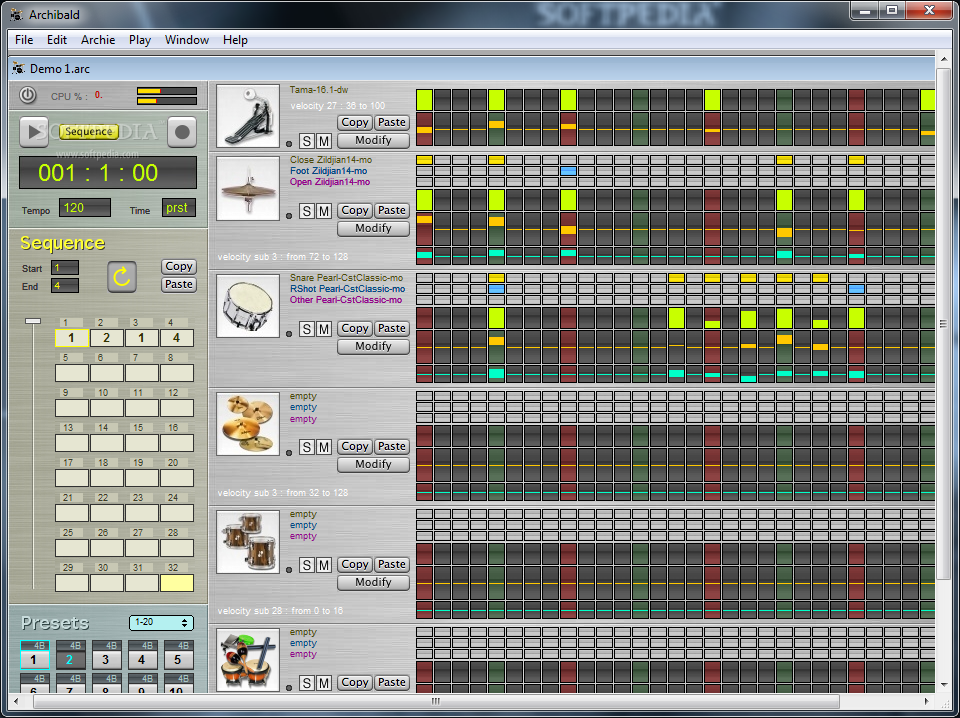
Task: Select sequence slot 2 containing pattern 2
Action: [107, 338]
